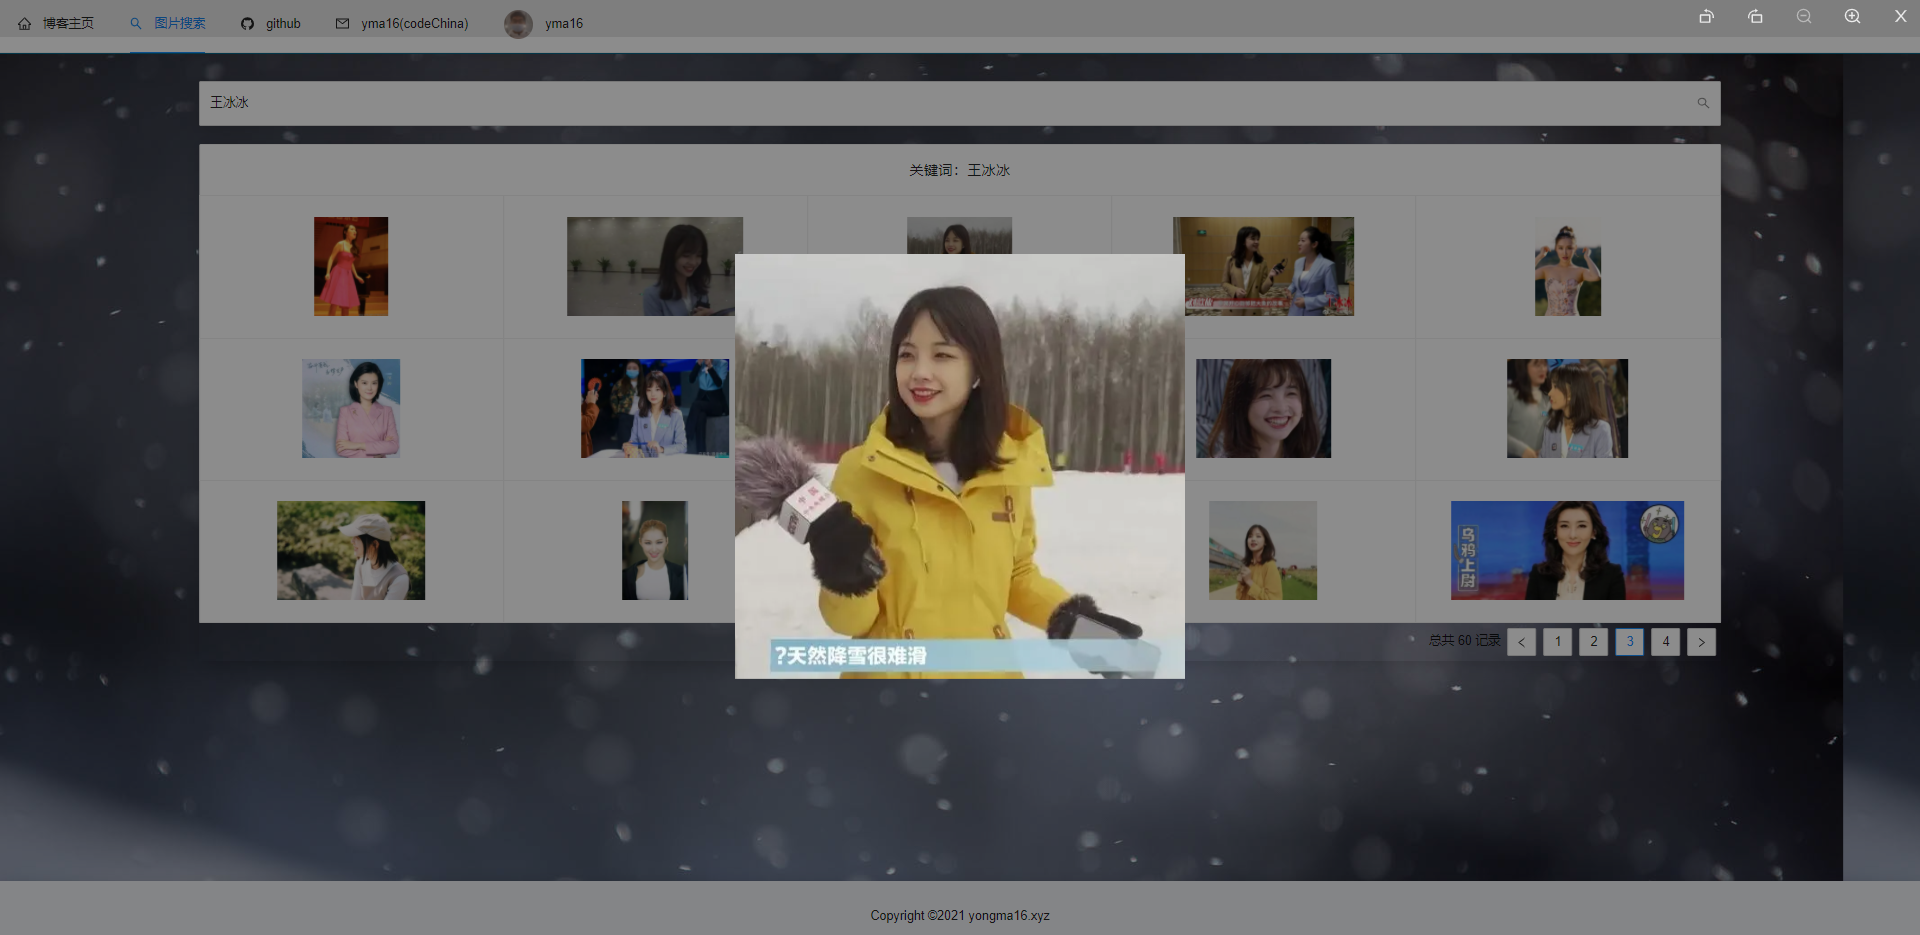
Task: Open thumbnail of woman in black blazer
Action: tap(655, 550)
